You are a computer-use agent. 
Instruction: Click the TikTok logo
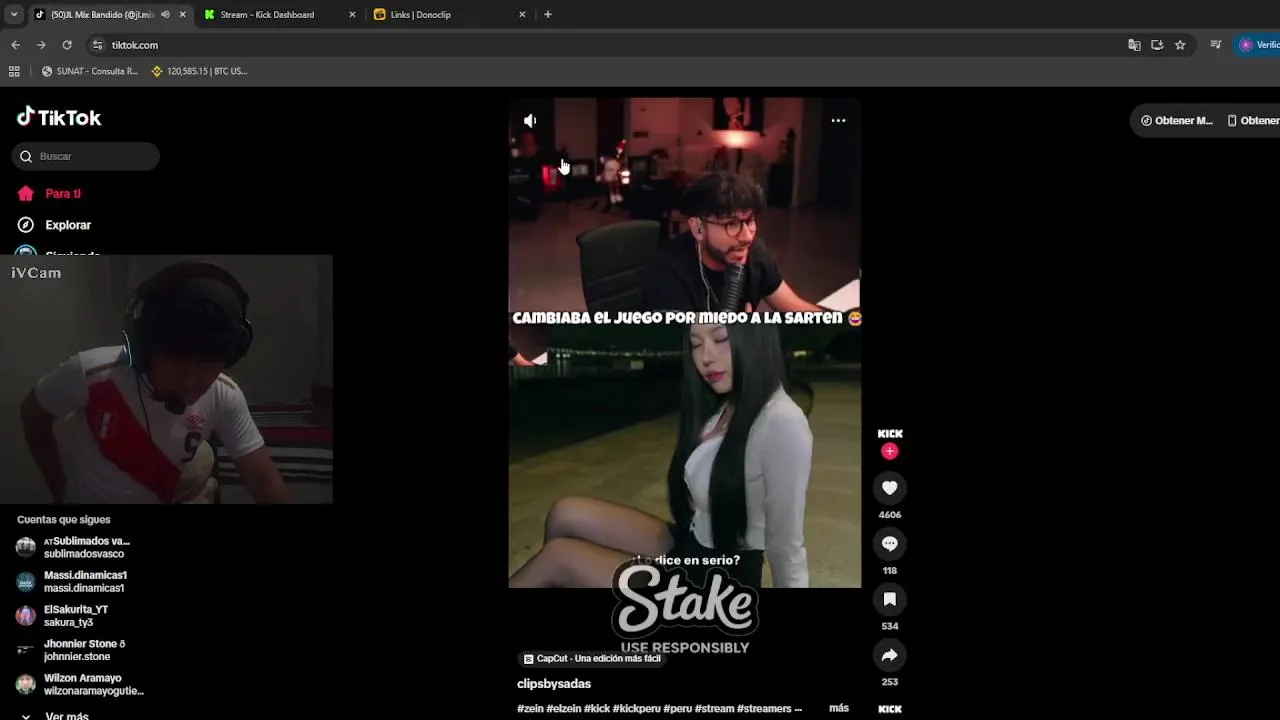coord(59,117)
